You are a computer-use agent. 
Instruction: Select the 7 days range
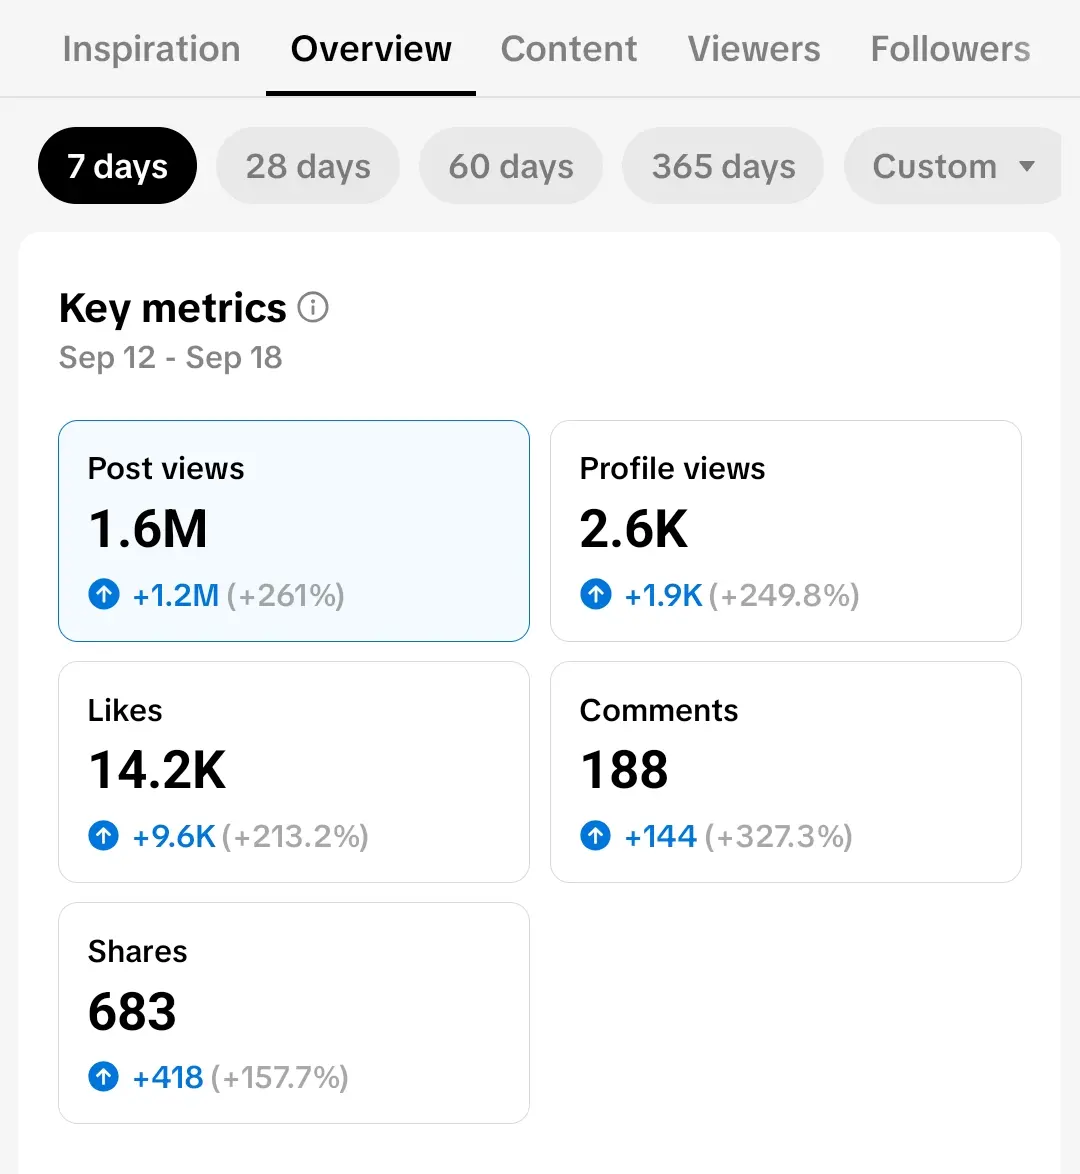(118, 165)
